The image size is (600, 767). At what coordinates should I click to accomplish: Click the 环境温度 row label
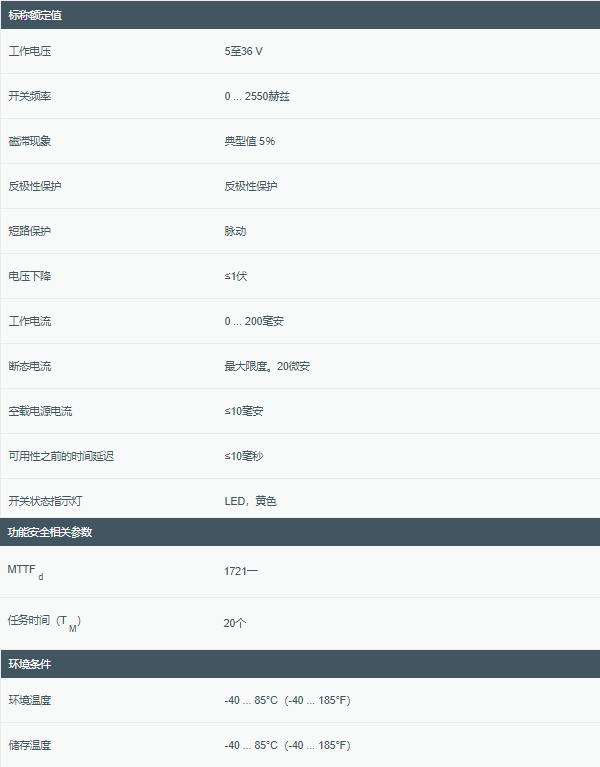tap(29, 700)
